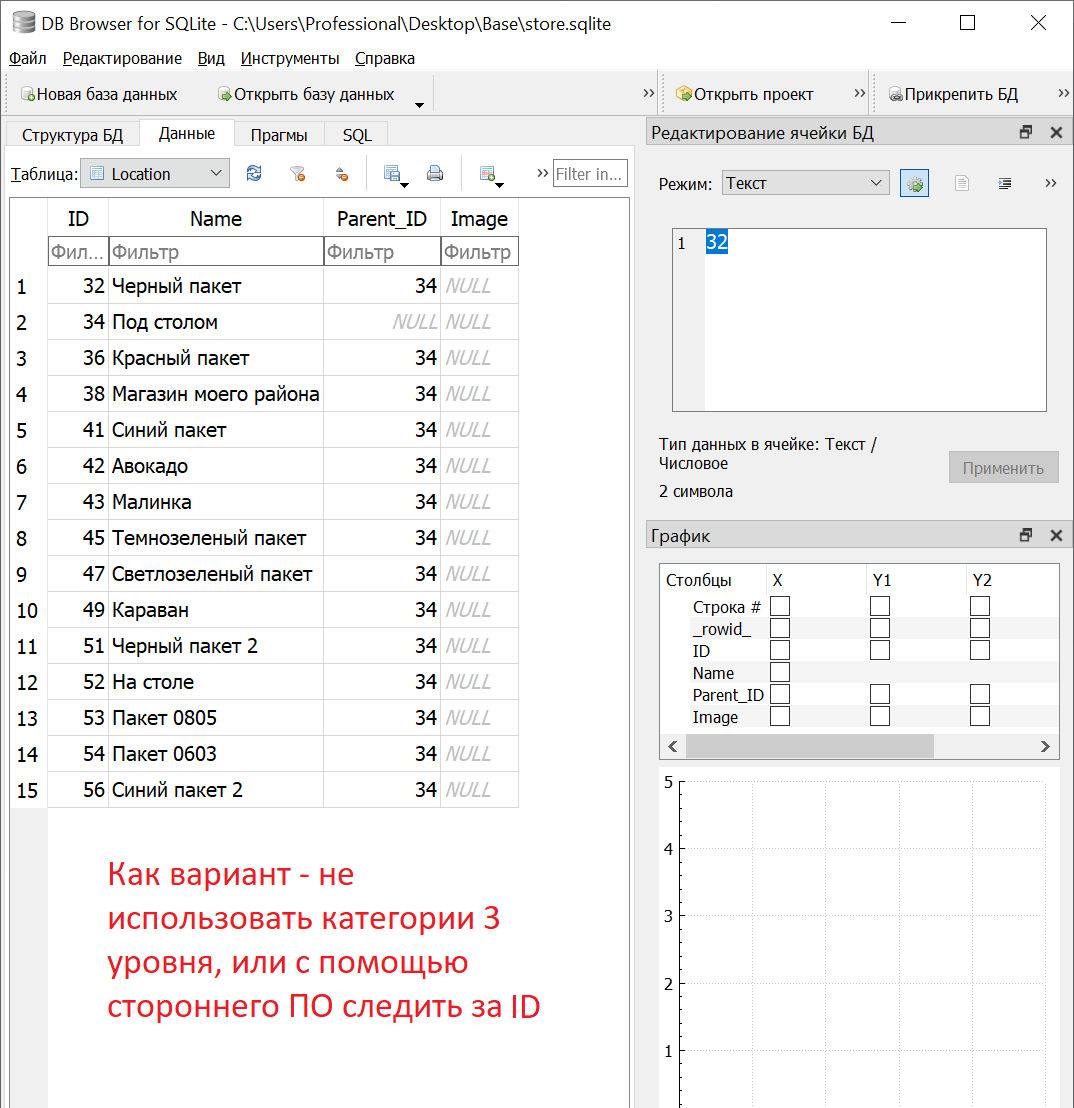Viewport: 1074px width, 1108px height.
Task: Print the table data
Action: coord(435,173)
